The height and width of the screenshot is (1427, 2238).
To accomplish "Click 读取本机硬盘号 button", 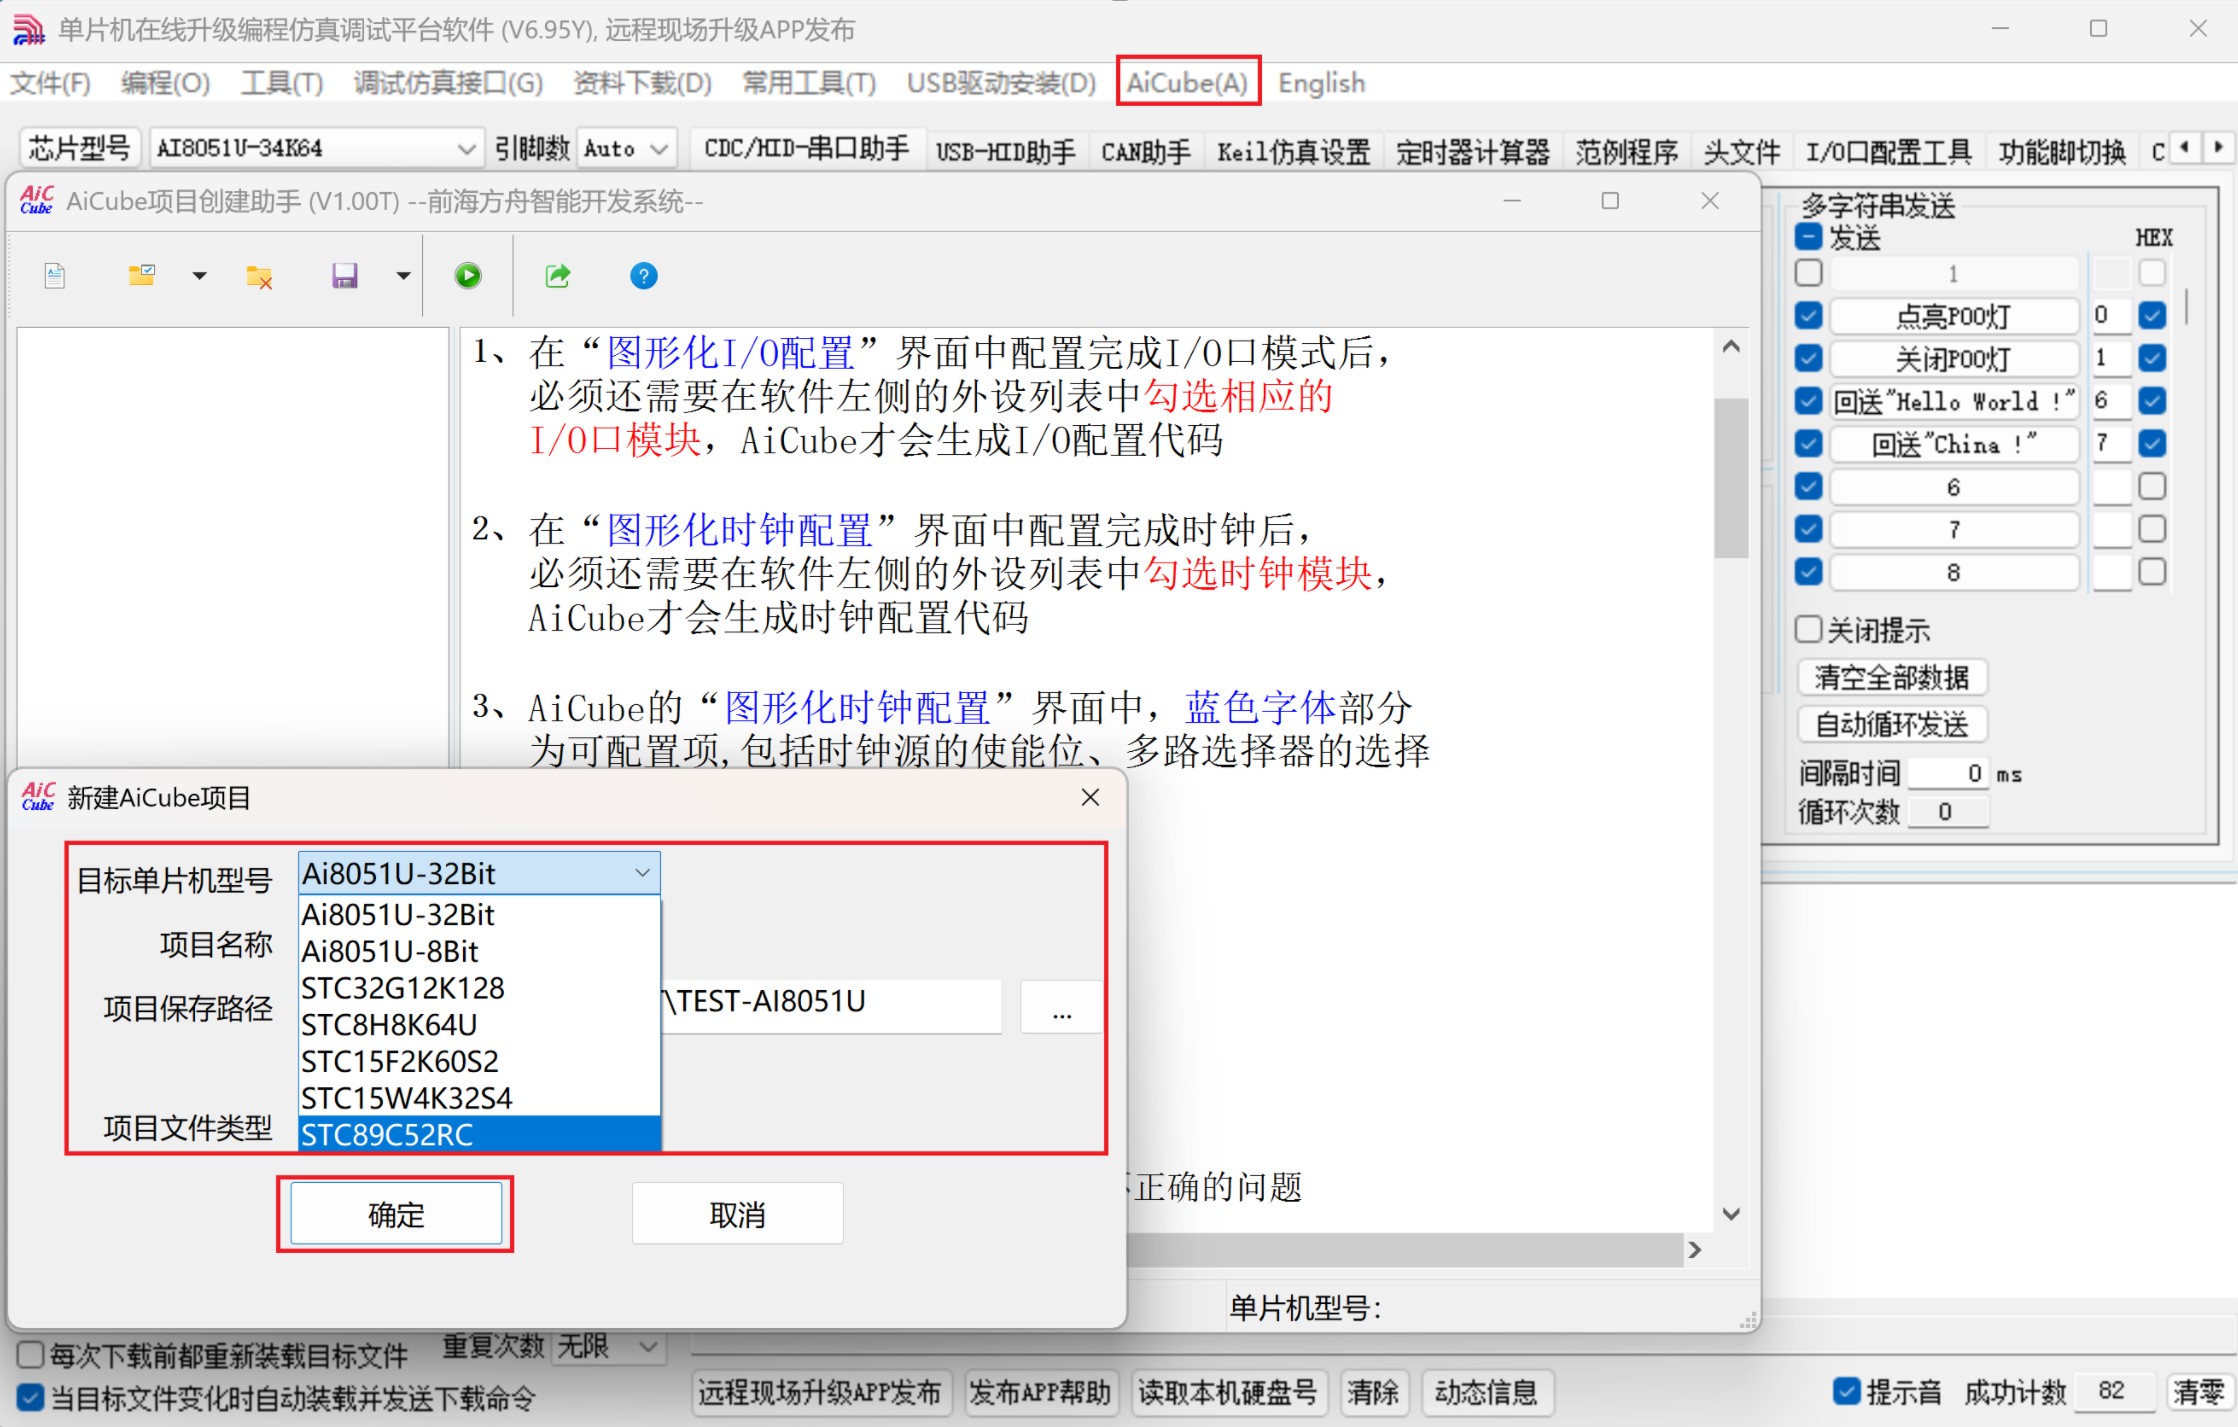I will tap(1228, 1393).
